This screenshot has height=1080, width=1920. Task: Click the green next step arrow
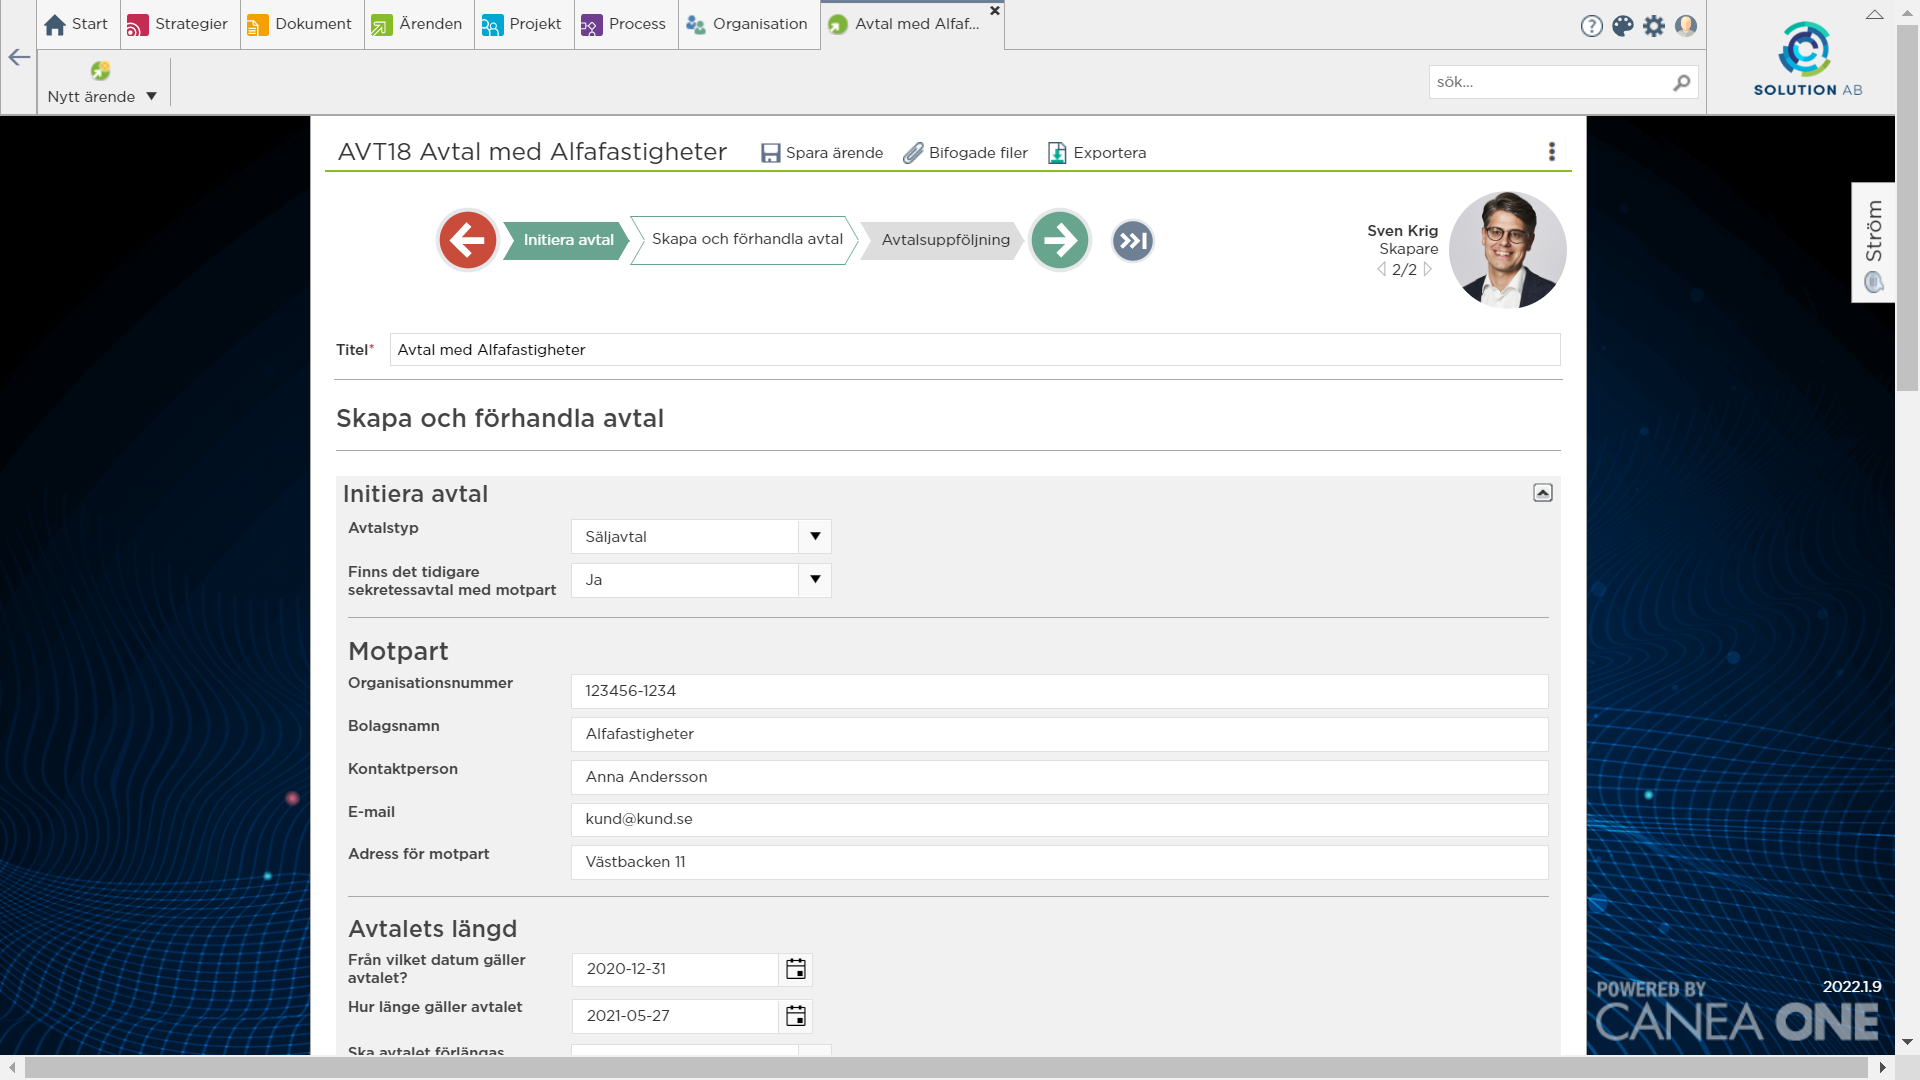1059,240
